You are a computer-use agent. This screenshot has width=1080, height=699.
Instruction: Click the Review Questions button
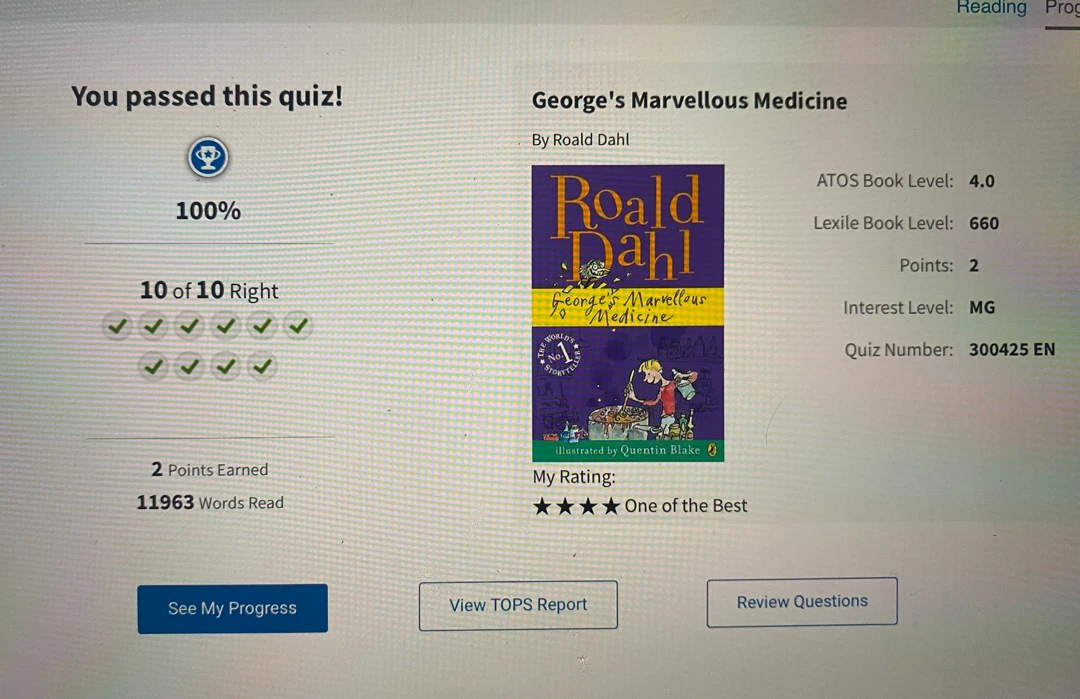[802, 602]
